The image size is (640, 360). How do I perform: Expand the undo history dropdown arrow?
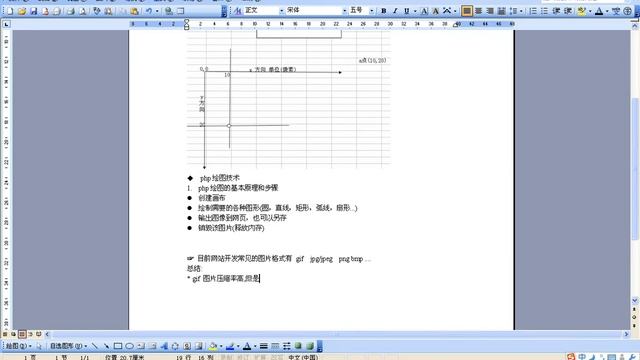(157, 11)
